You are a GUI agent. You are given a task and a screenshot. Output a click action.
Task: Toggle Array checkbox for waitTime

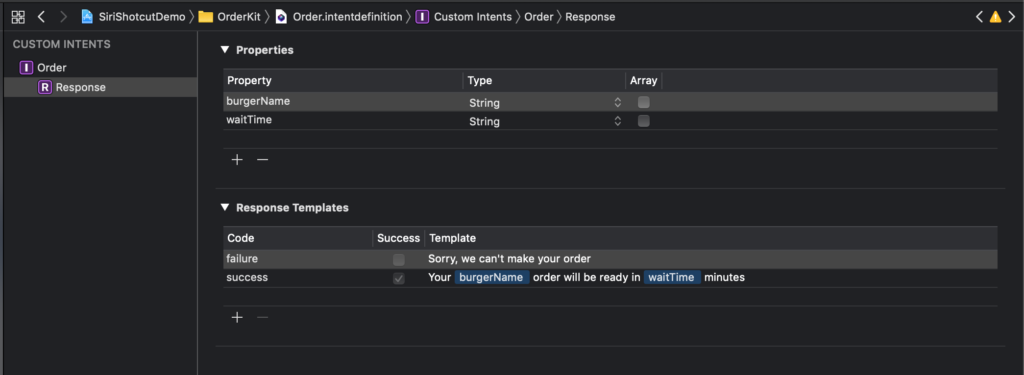click(x=644, y=121)
